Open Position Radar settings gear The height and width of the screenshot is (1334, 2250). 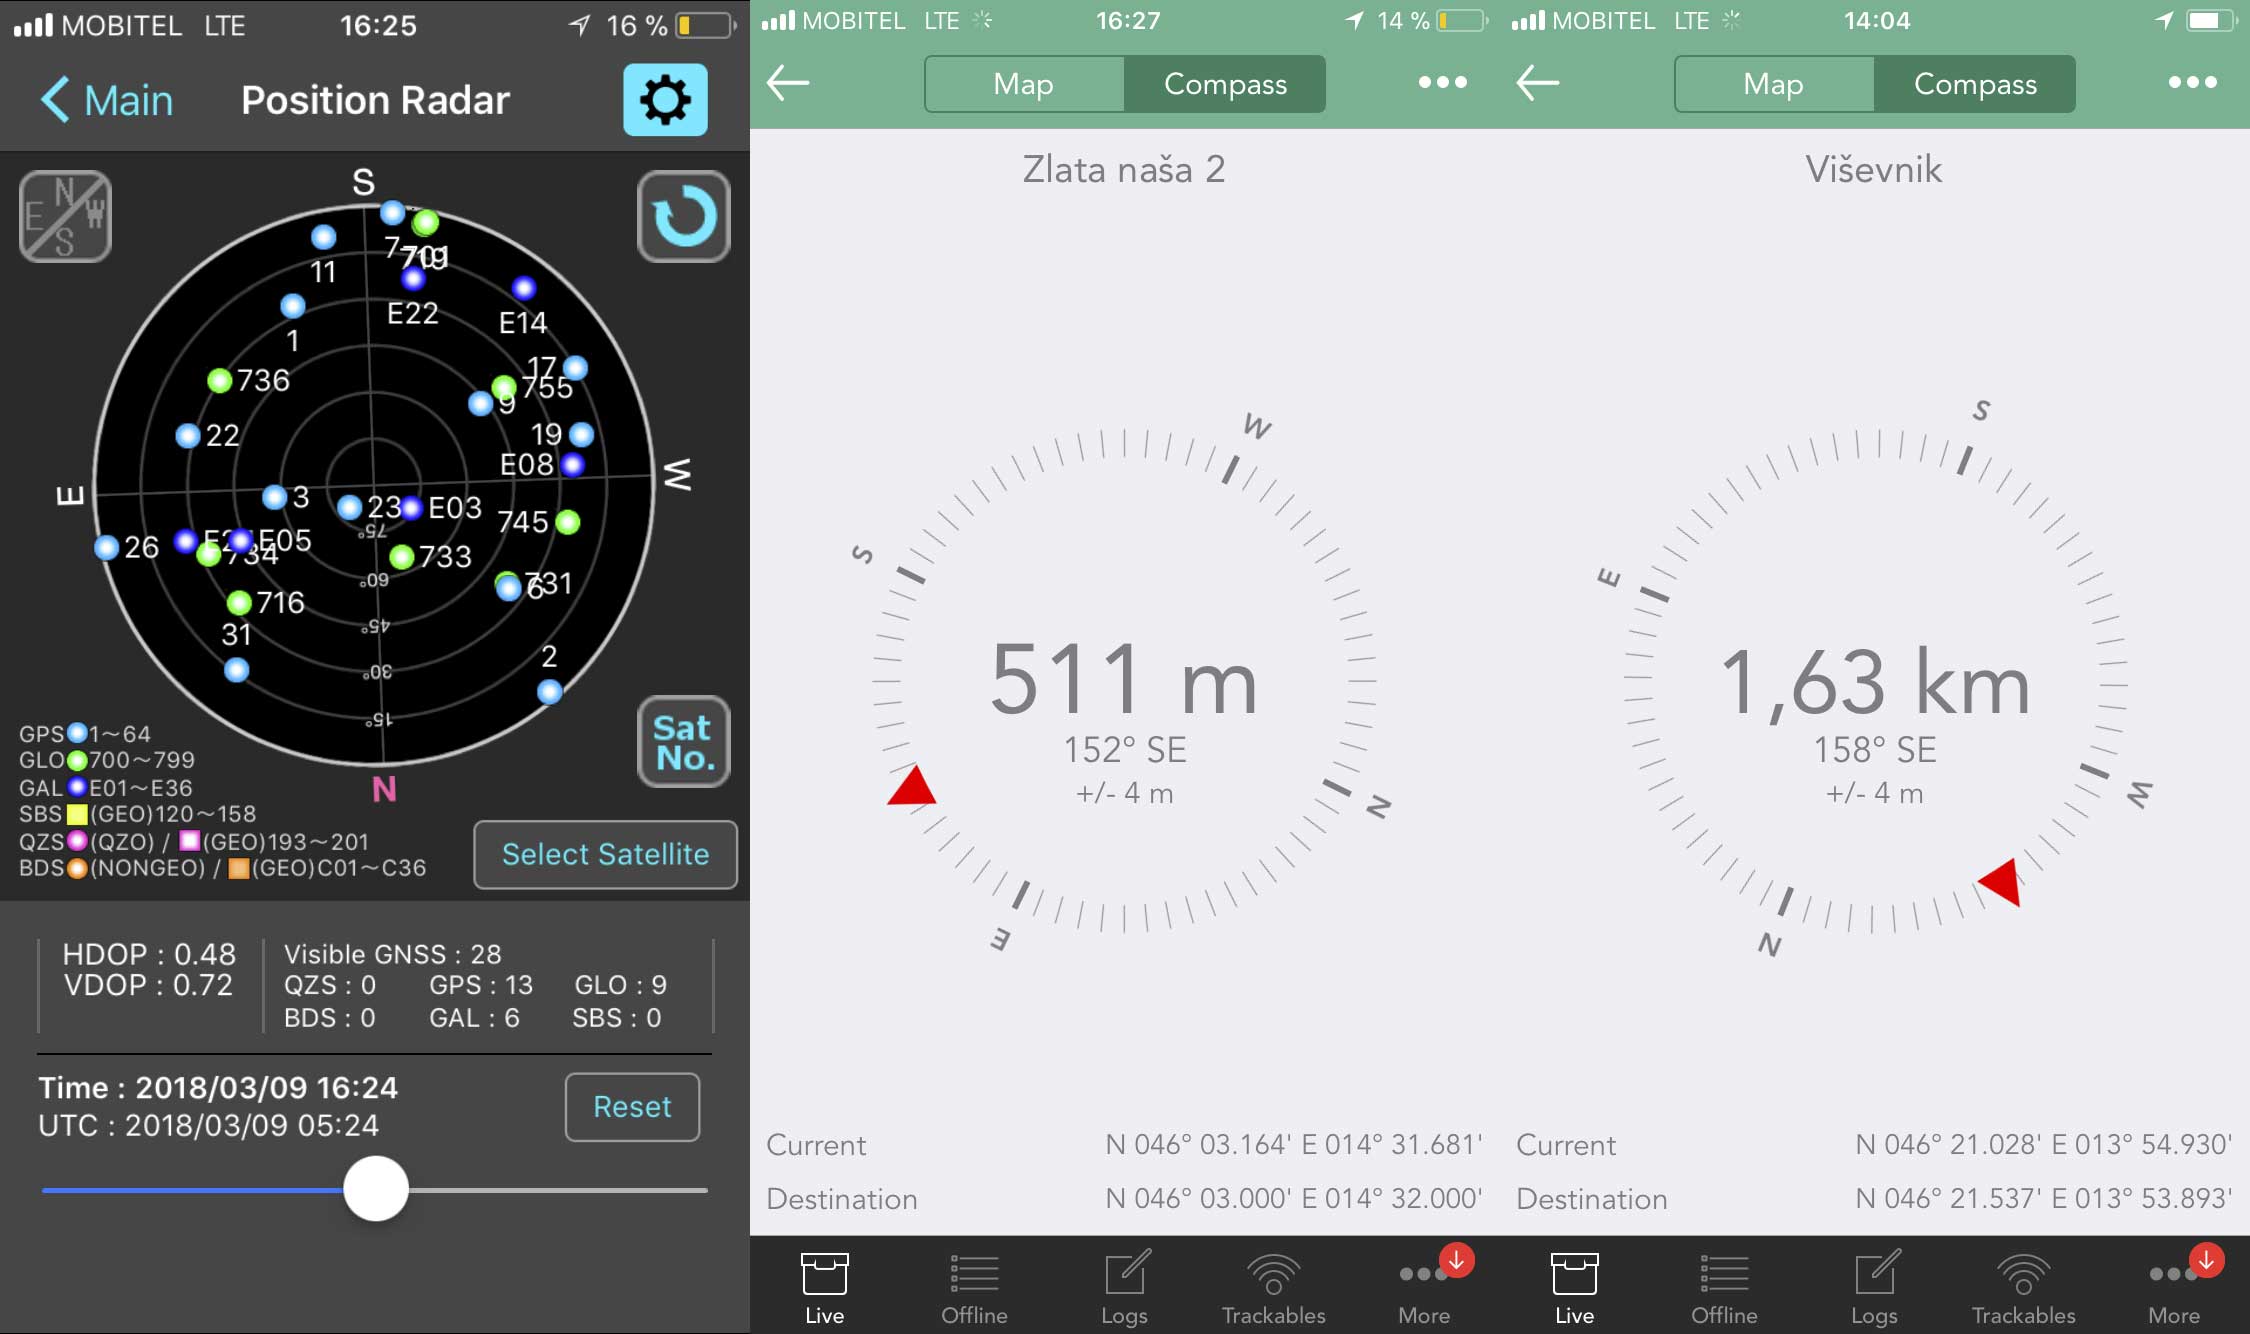665,99
